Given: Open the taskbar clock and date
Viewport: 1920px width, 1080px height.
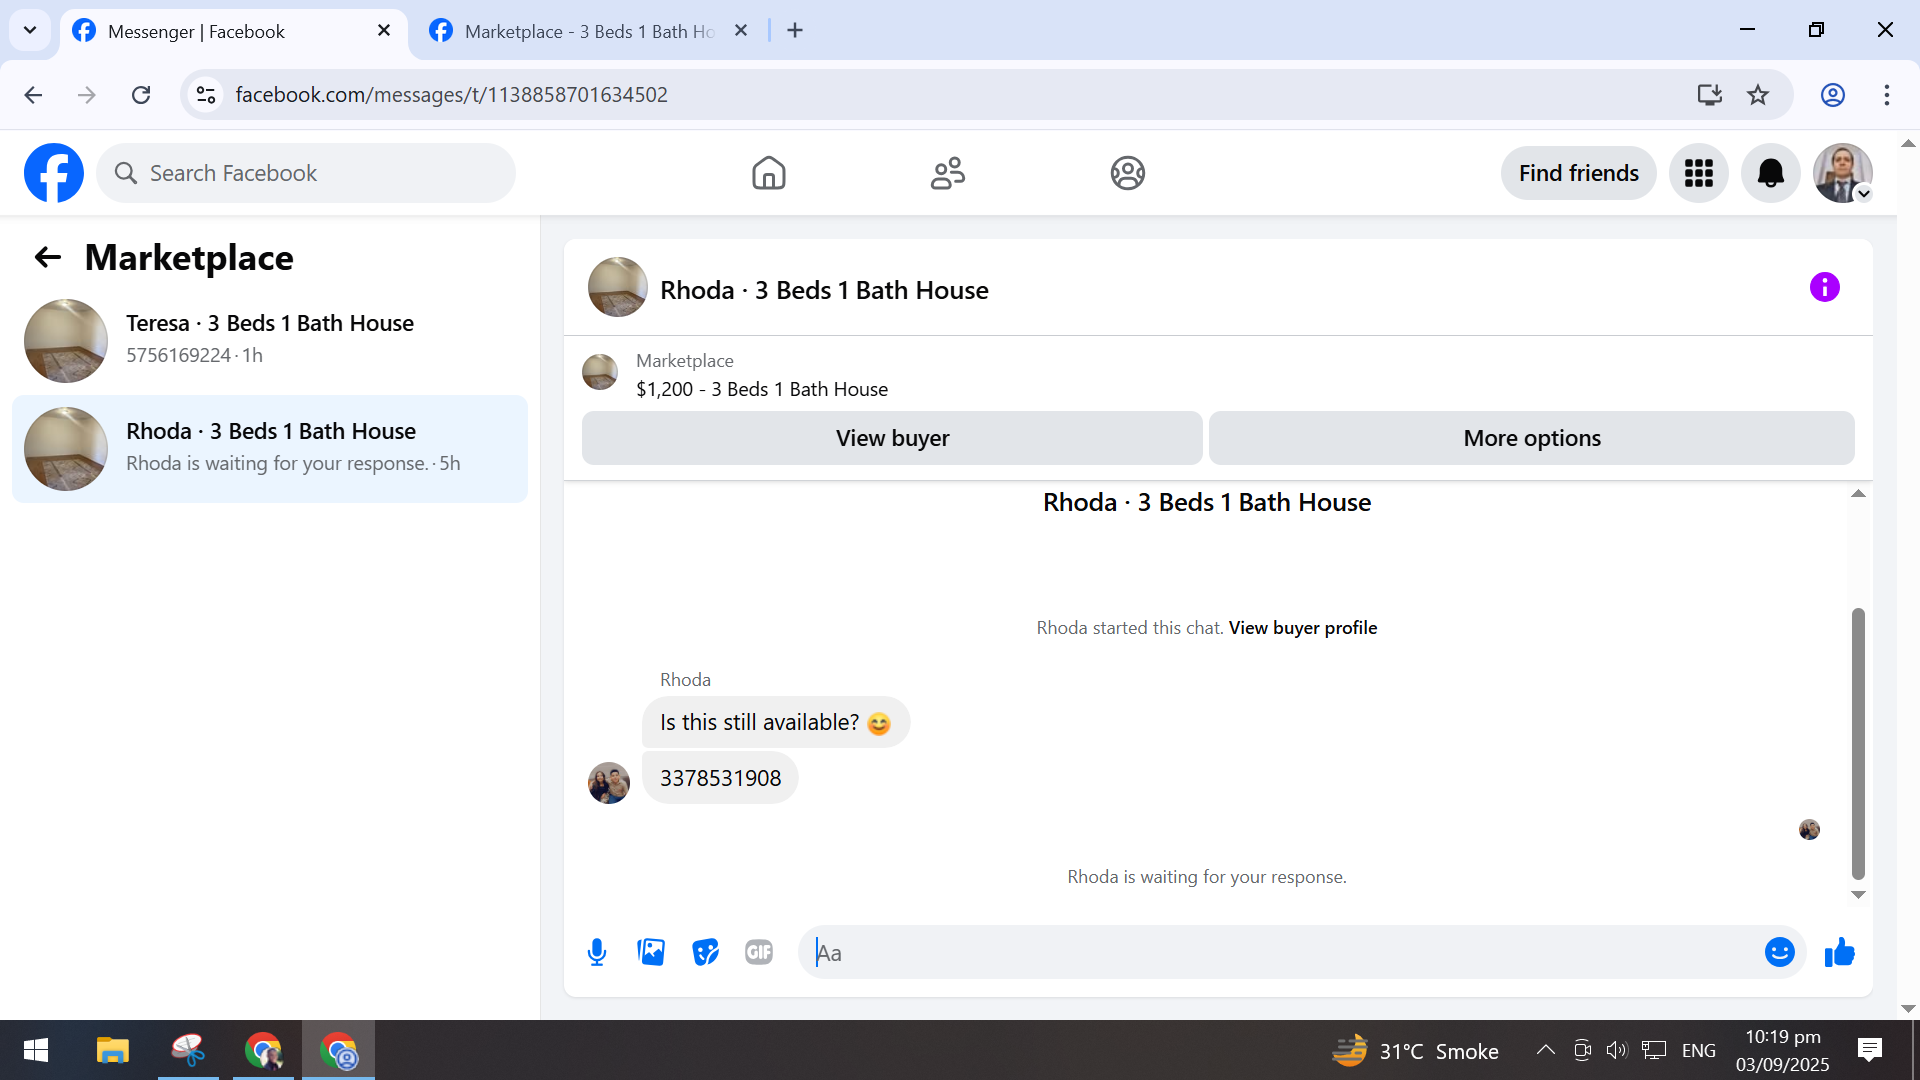Looking at the screenshot, I should point(1782,1050).
